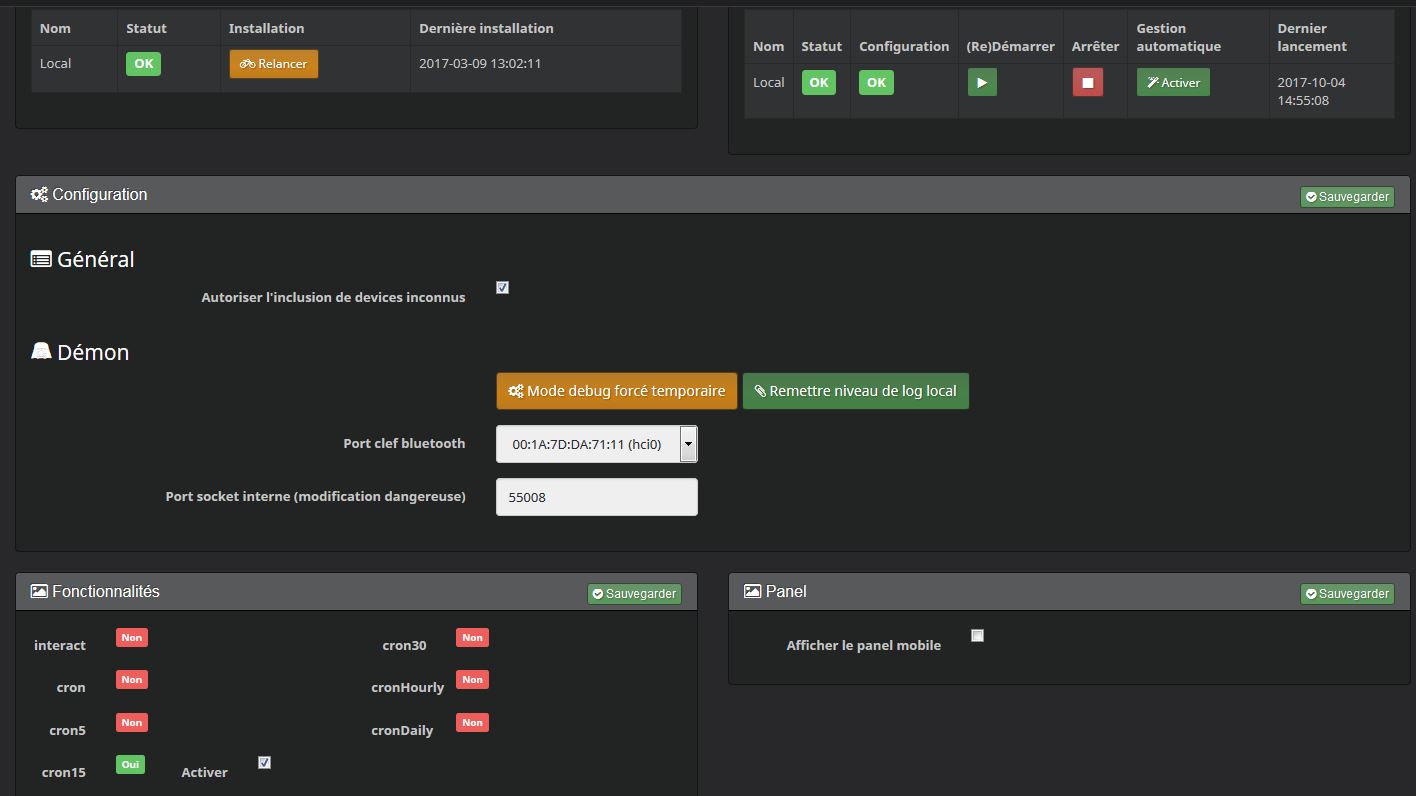The height and width of the screenshot is (796, 1416).
Task: Click the cronDaily Non badge
Action: click(472, 723)
